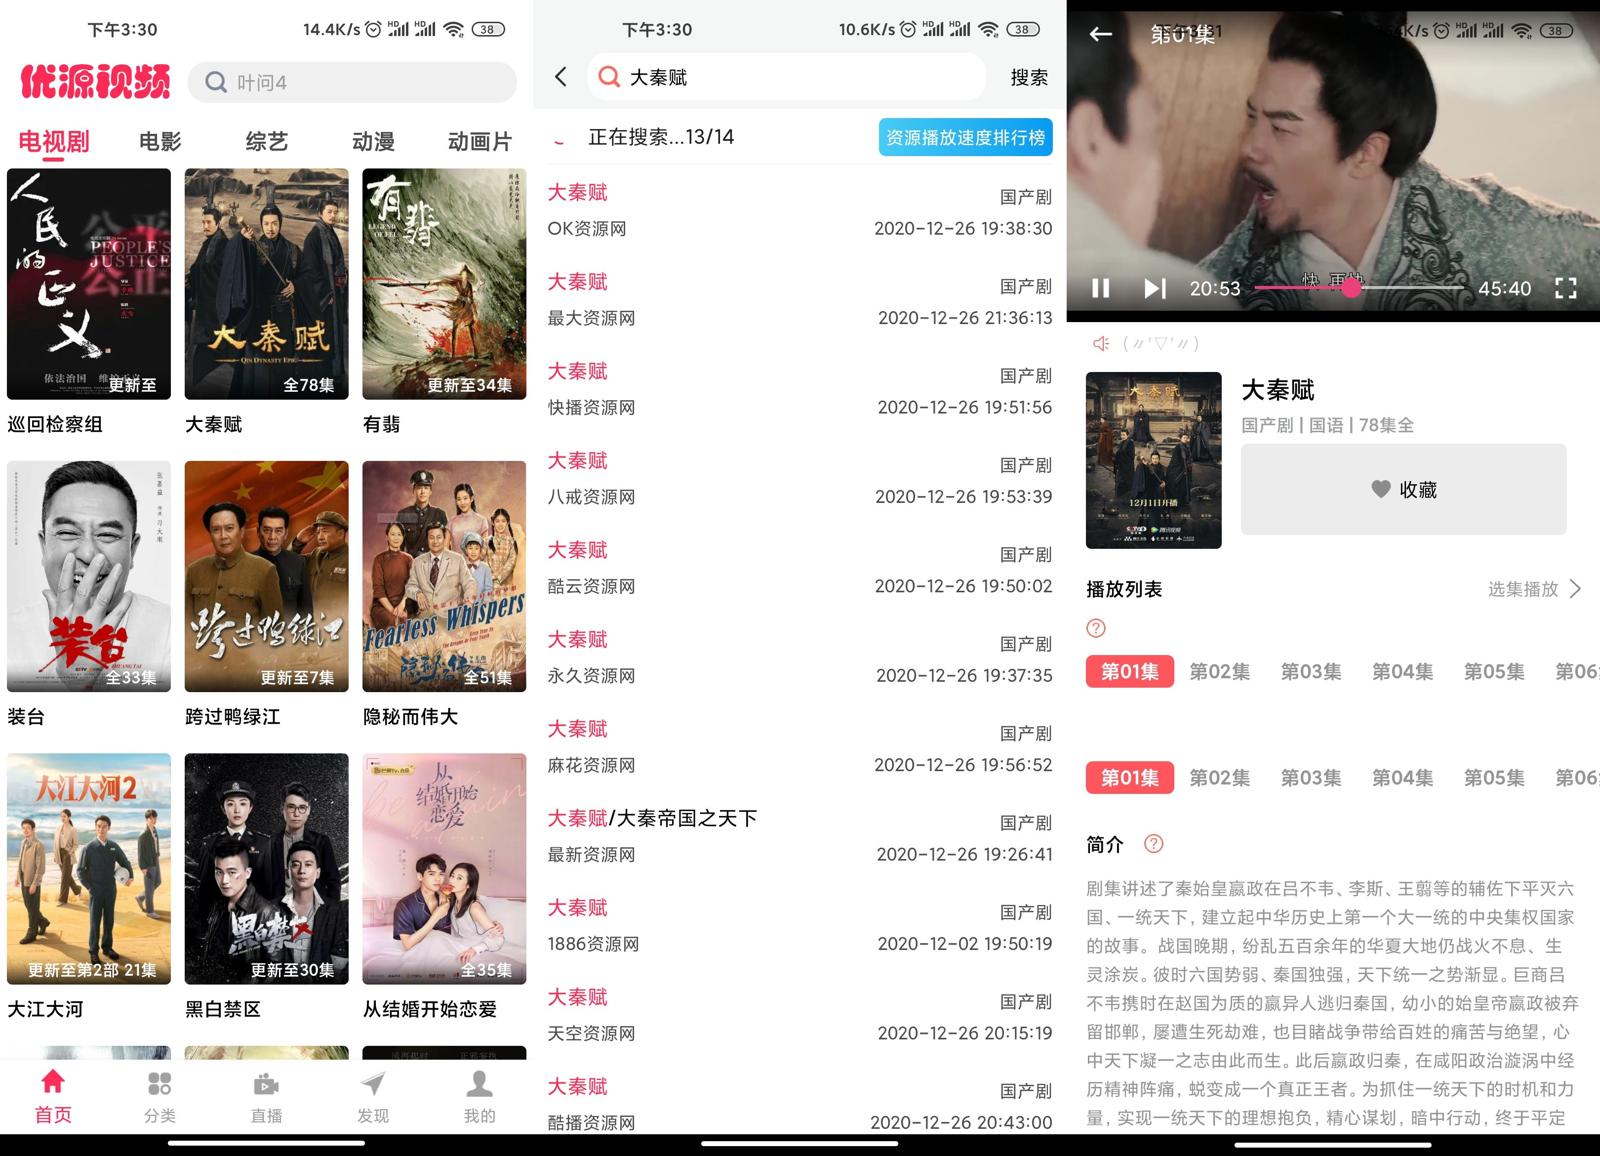Switch to the 动漫 tab
1600x1156 pixels.
(x=373, y=142)
